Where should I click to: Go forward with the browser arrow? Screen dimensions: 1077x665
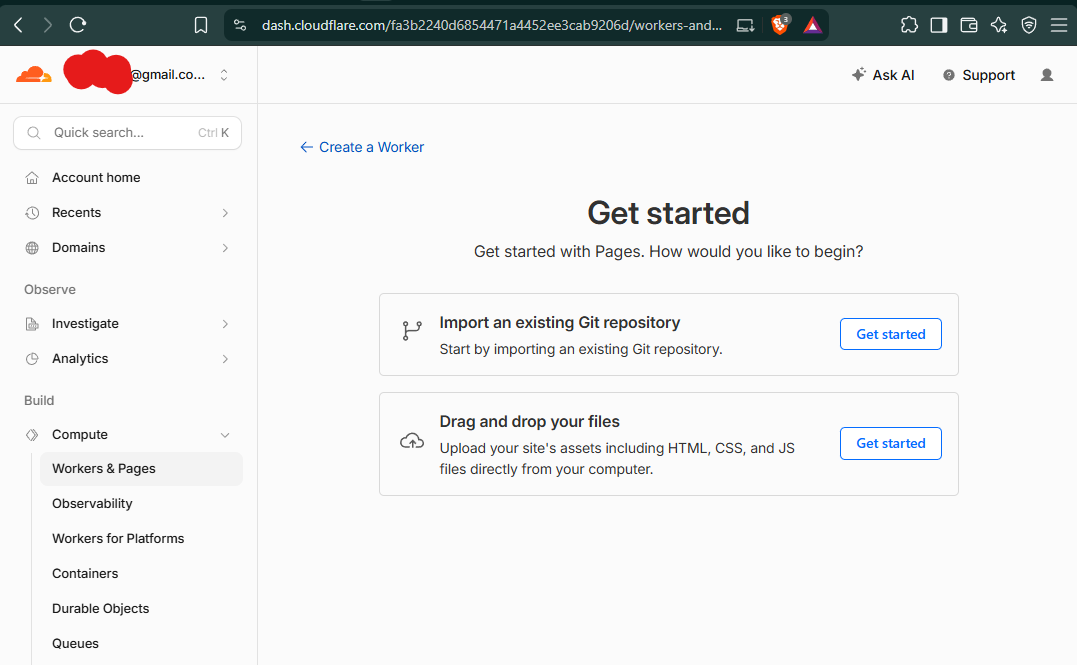pos(47,25)
